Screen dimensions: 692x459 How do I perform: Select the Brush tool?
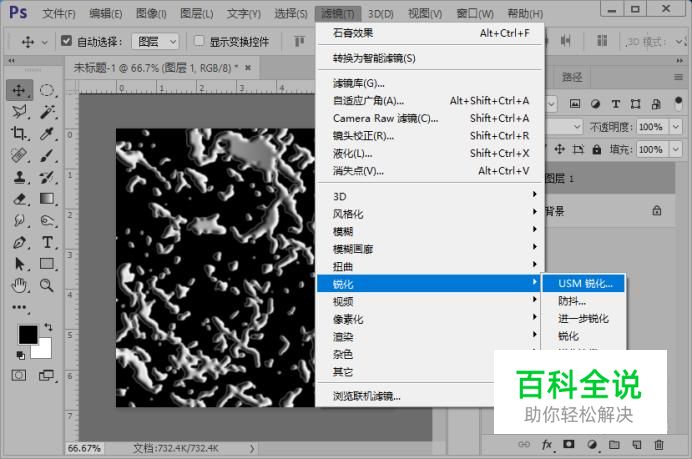(x=47, y=155)
